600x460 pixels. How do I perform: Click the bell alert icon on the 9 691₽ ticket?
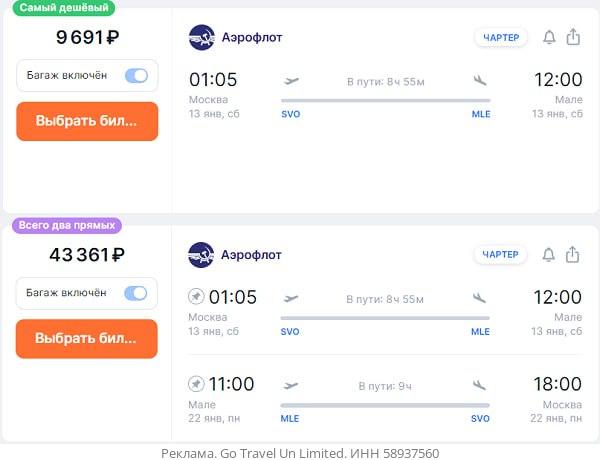pos(549,38)
